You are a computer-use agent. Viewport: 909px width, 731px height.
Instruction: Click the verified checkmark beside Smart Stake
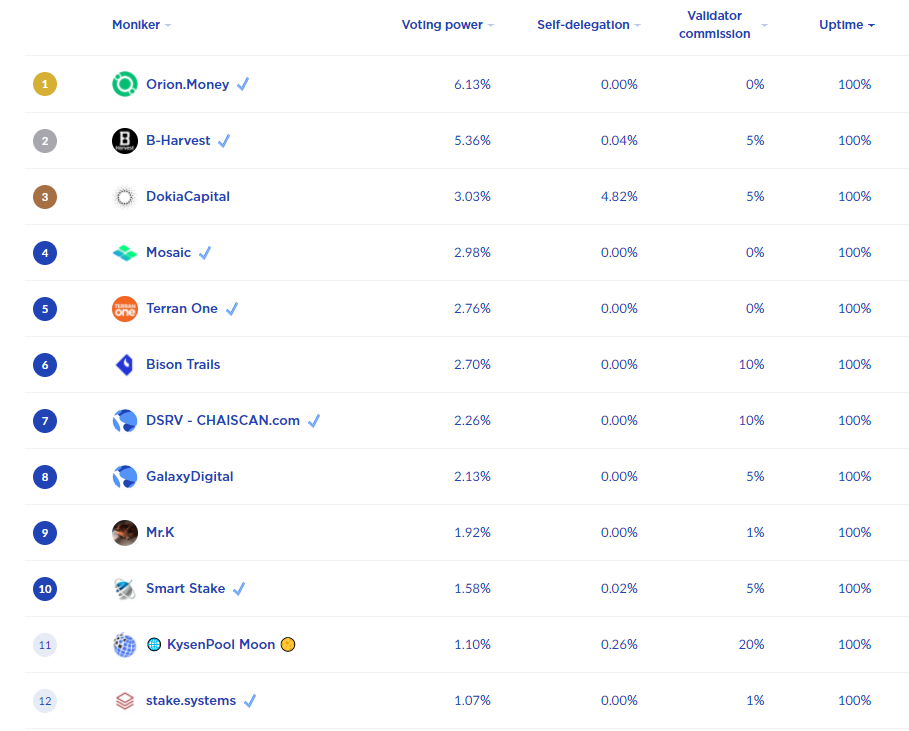click(x=239, y=589)
